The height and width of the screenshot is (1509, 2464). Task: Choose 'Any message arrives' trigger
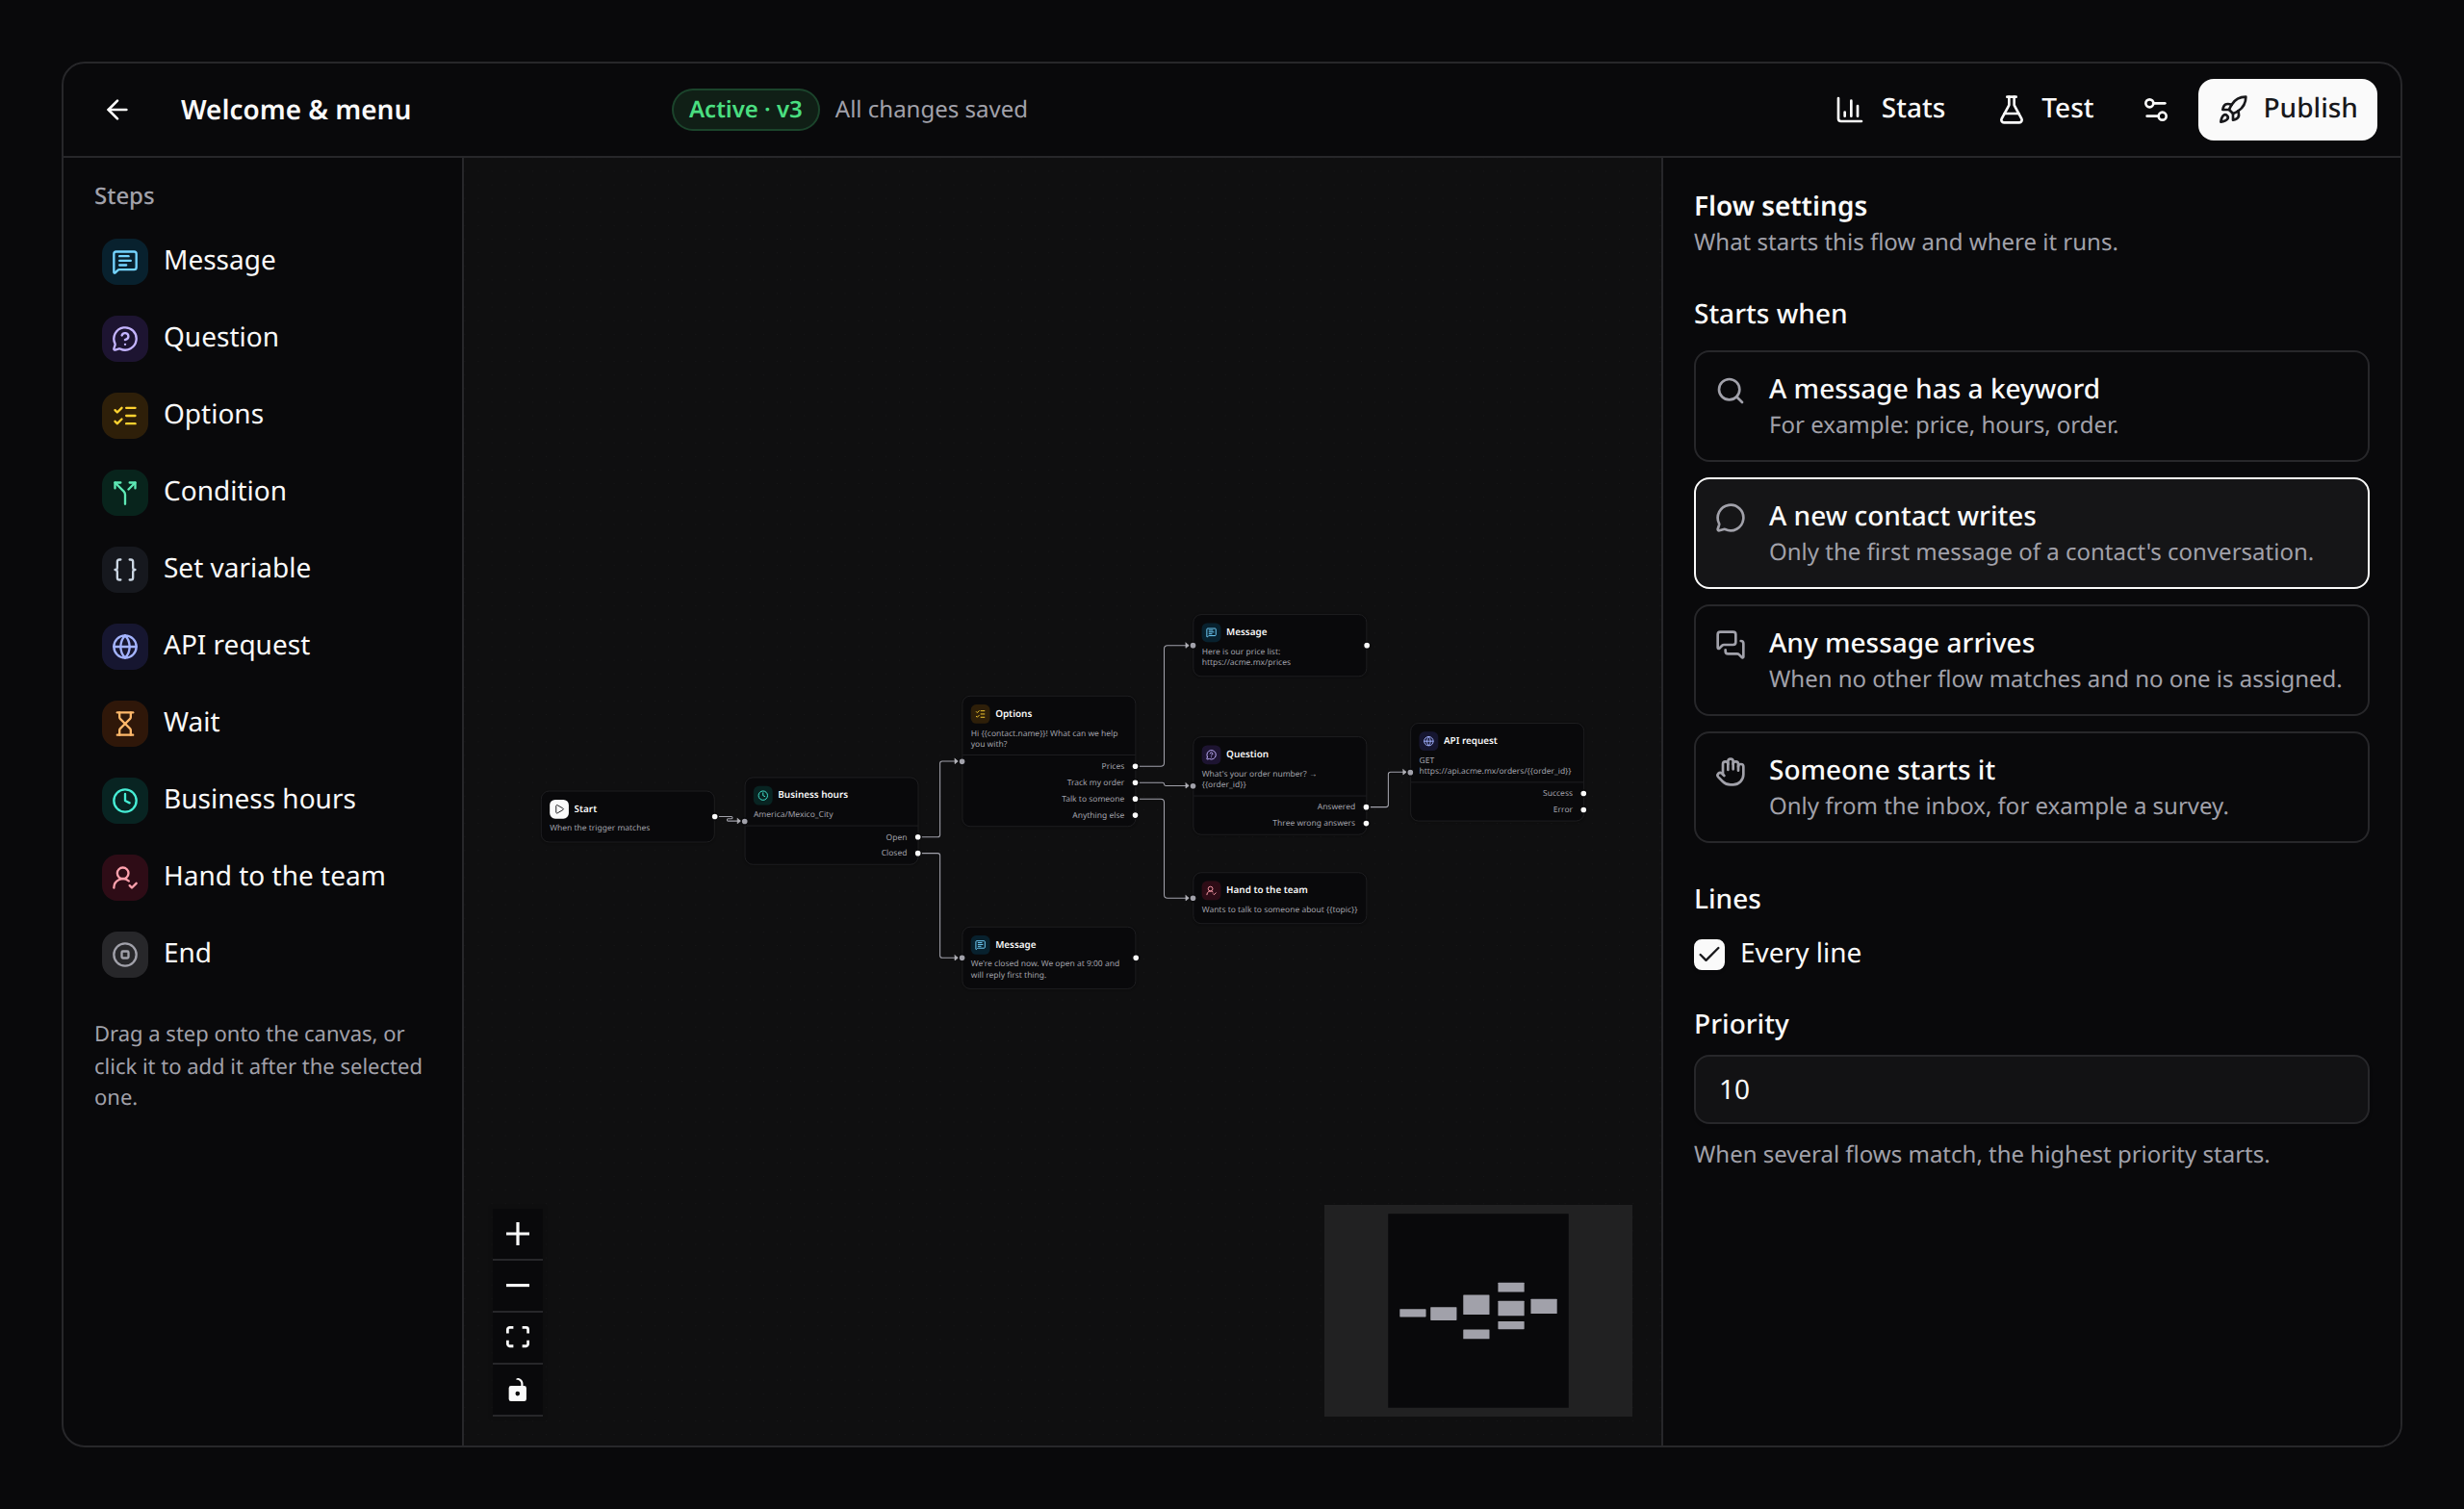tap(2031, 660)
